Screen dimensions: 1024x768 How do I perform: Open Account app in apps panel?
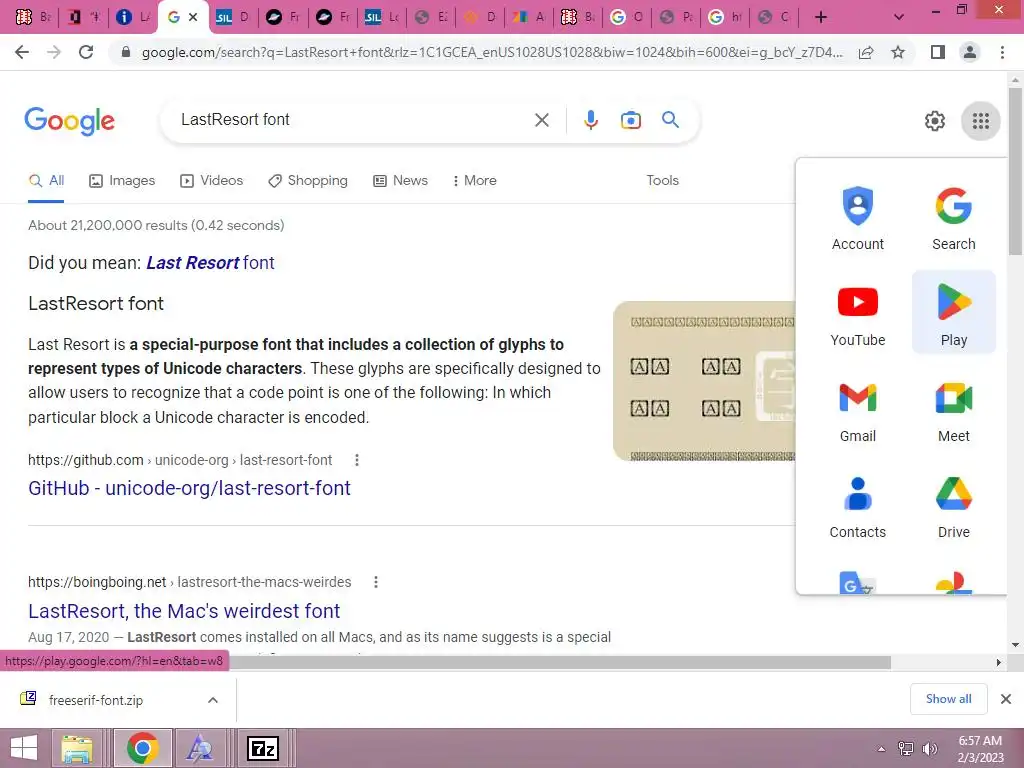[x=857, y=219]
